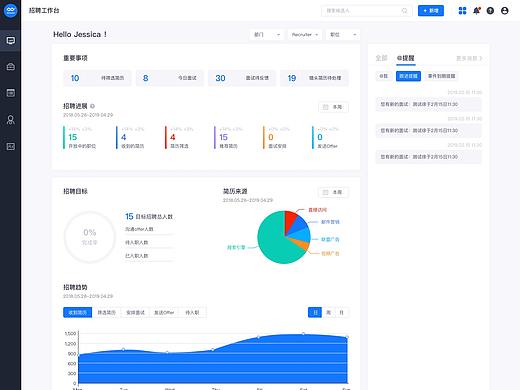
Task: Click the small orange pie slice
Action: pos(302,245)
